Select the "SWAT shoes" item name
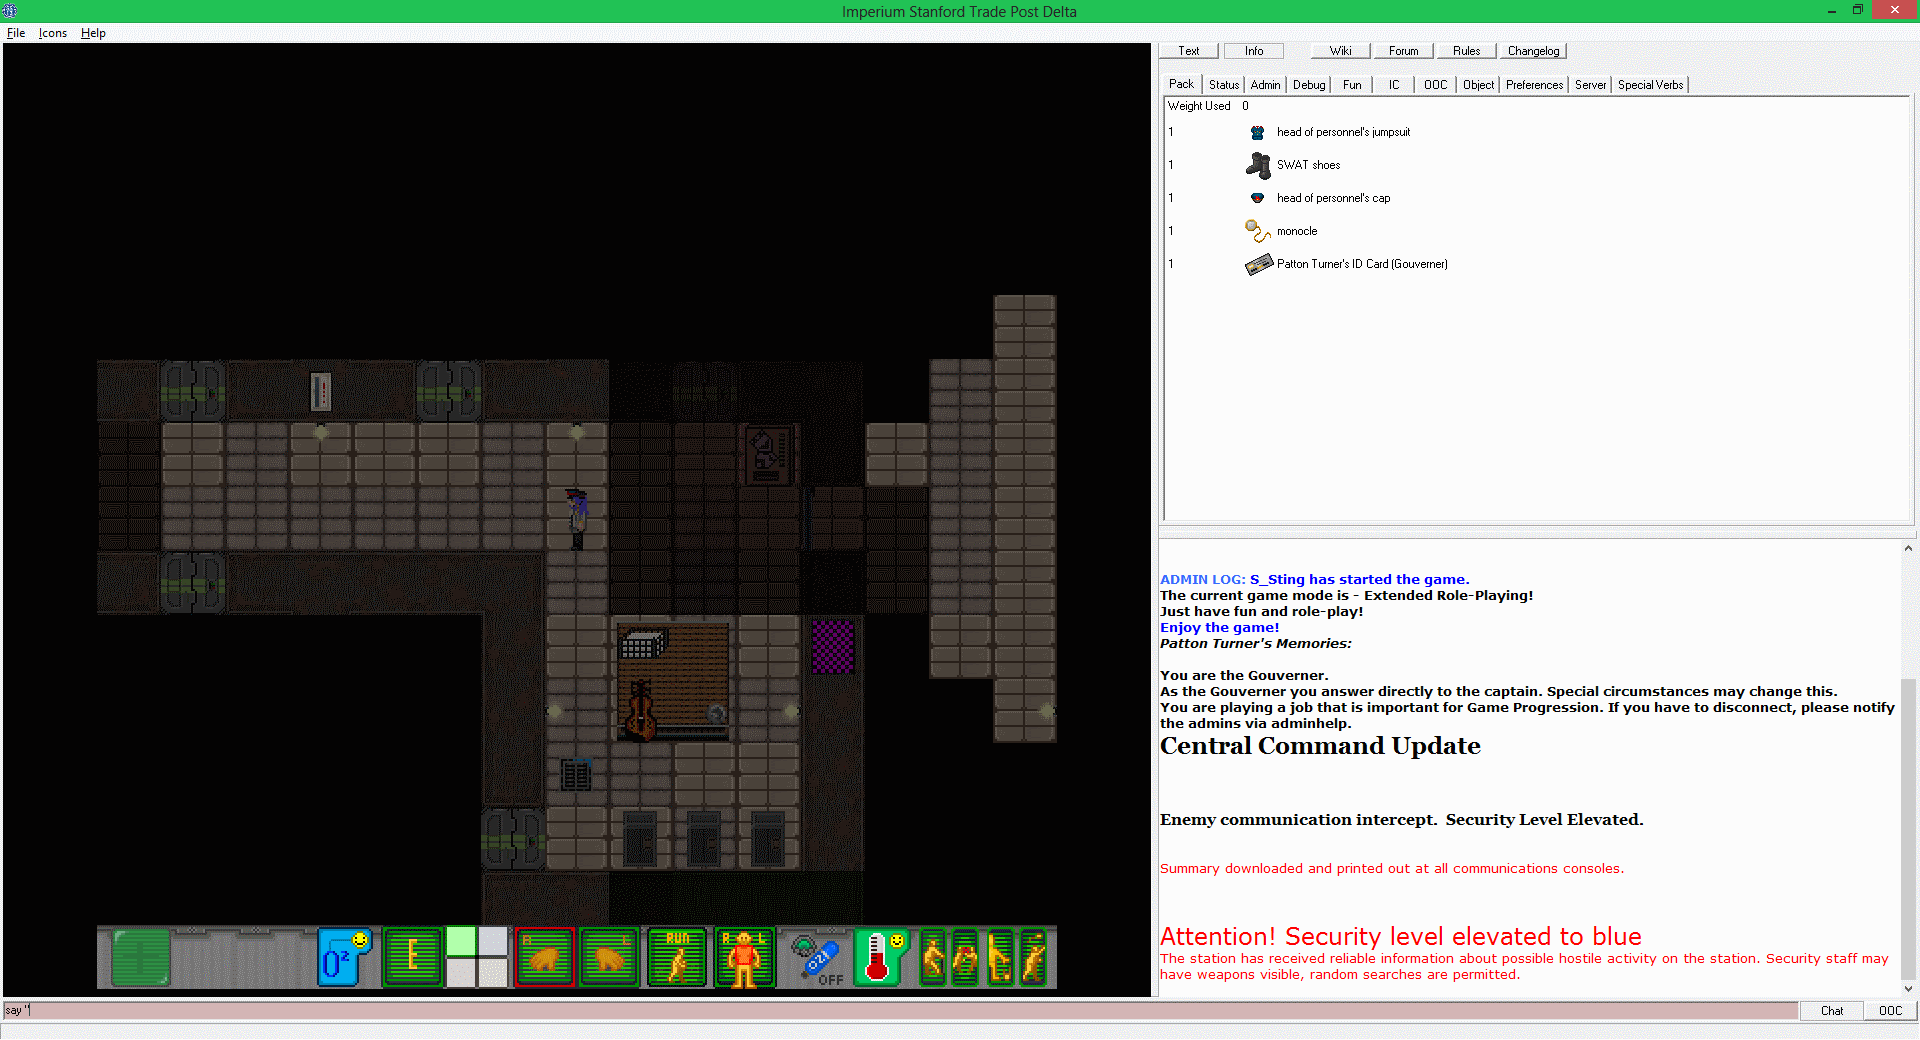1920x1040 pixels. 1308,165
